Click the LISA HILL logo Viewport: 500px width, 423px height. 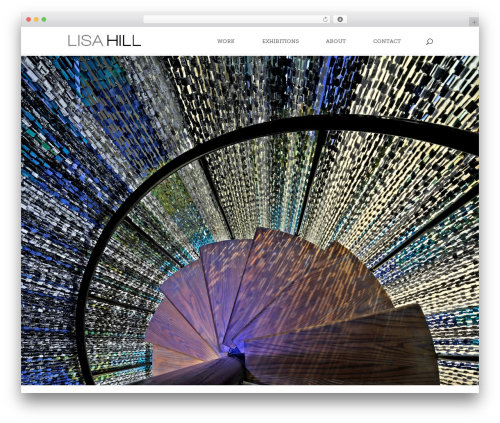point(104,41)
